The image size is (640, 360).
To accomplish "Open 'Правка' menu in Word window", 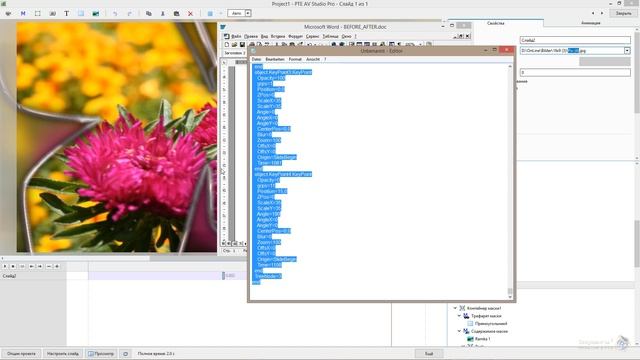I will coord(251,36).
